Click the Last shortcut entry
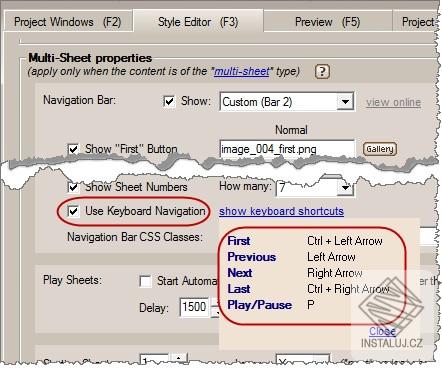The image size is (442, 370). (239, 289)
